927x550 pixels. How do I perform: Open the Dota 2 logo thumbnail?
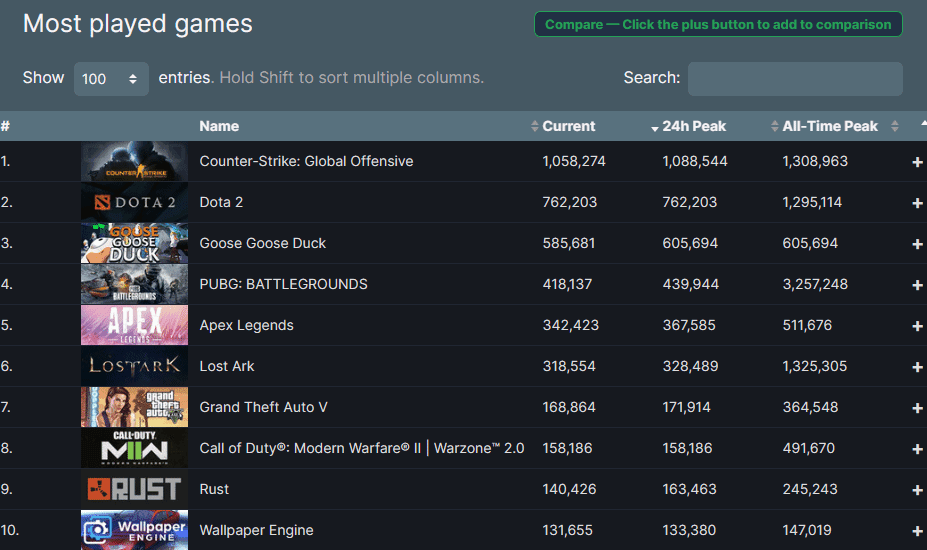(134, 202)
